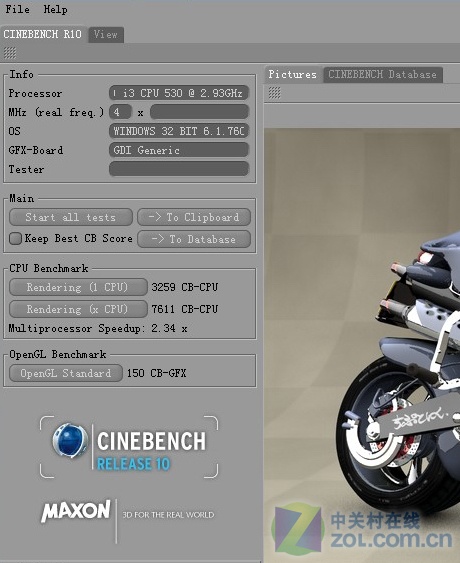Open the File menu
Image resolution: width=460 pixels, height=563 pixels.
pos(18,9)
